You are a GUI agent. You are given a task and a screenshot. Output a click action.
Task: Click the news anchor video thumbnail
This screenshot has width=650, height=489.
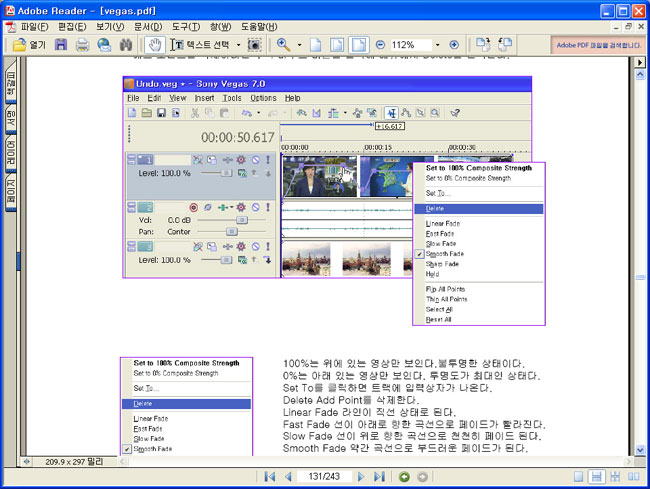click(320, 177)
